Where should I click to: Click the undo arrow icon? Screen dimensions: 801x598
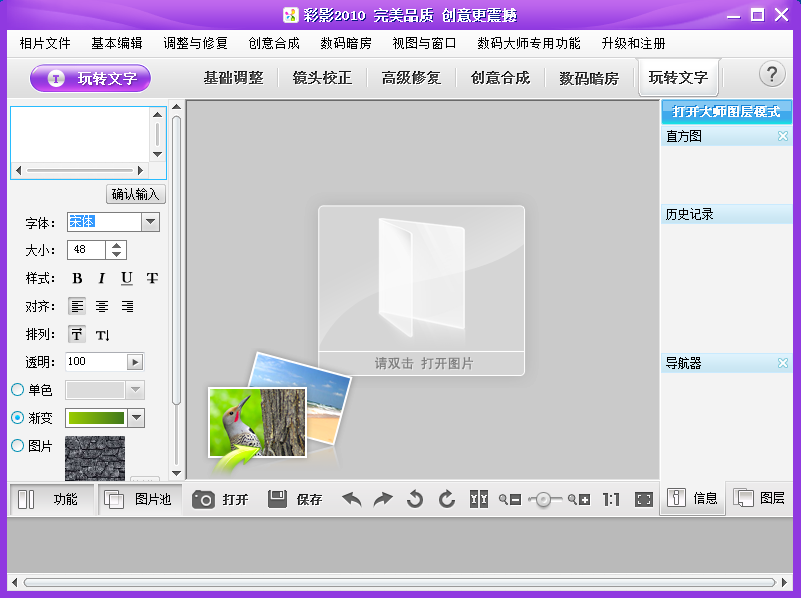(352, 499)
